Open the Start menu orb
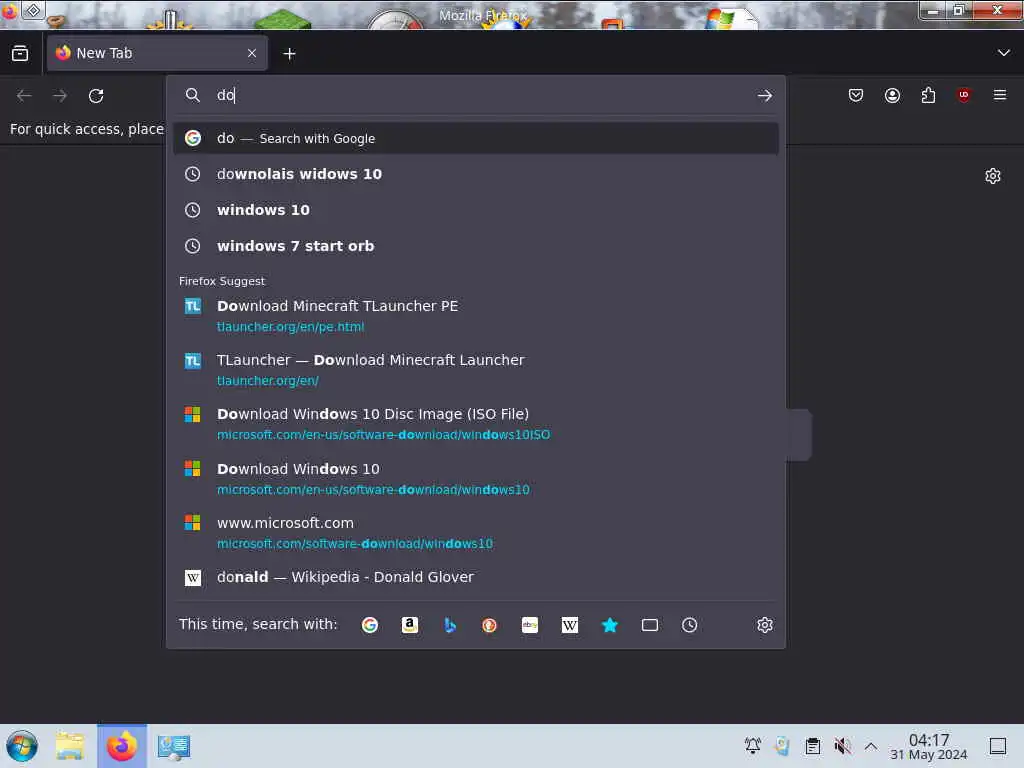The width and height of the screenshot is (1024, 768). point(22,746)
